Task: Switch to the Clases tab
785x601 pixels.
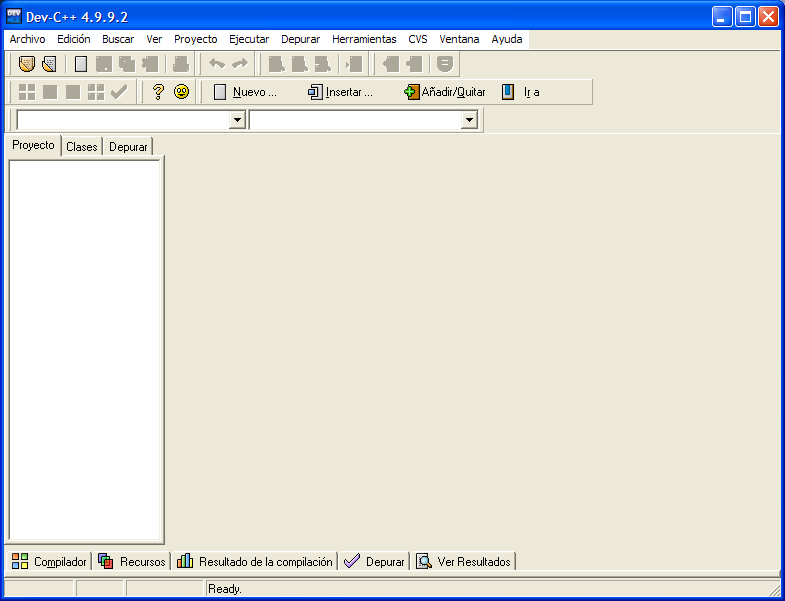Action: pyautogui.click(x=82, y=147)
